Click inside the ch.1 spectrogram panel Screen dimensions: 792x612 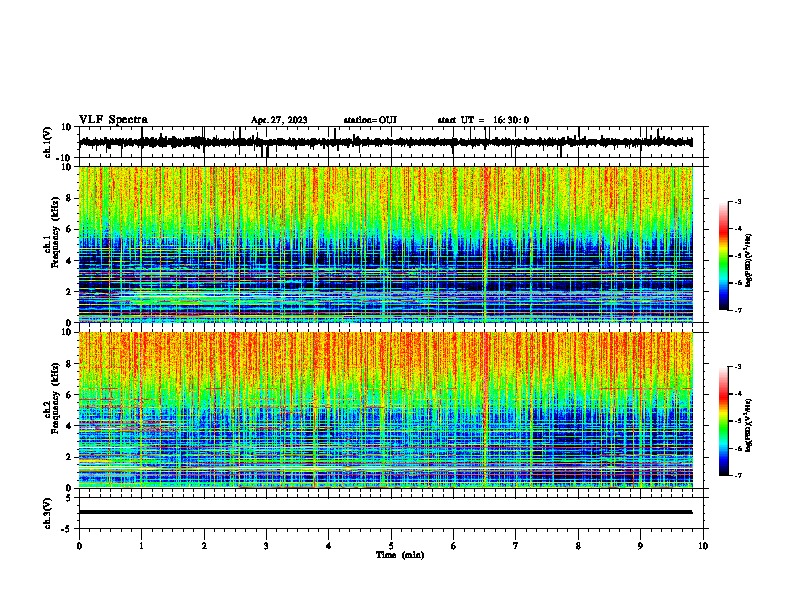[385, 244]
